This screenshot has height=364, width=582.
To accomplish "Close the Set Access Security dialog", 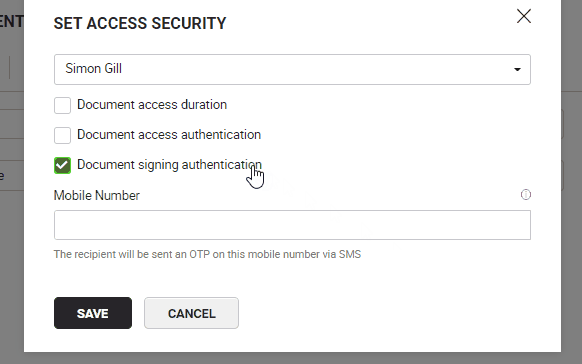I will [x=524, y=16].
